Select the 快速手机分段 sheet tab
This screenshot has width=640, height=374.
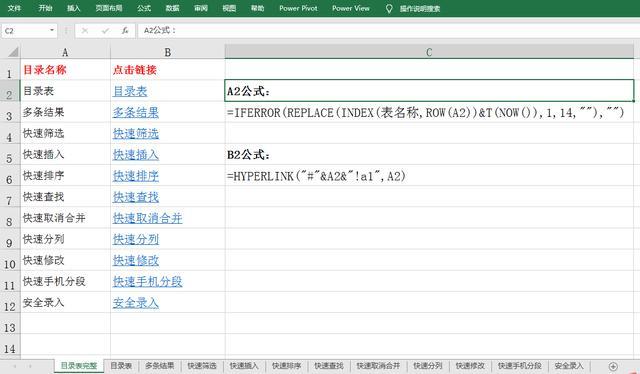(x=519, y=366)
